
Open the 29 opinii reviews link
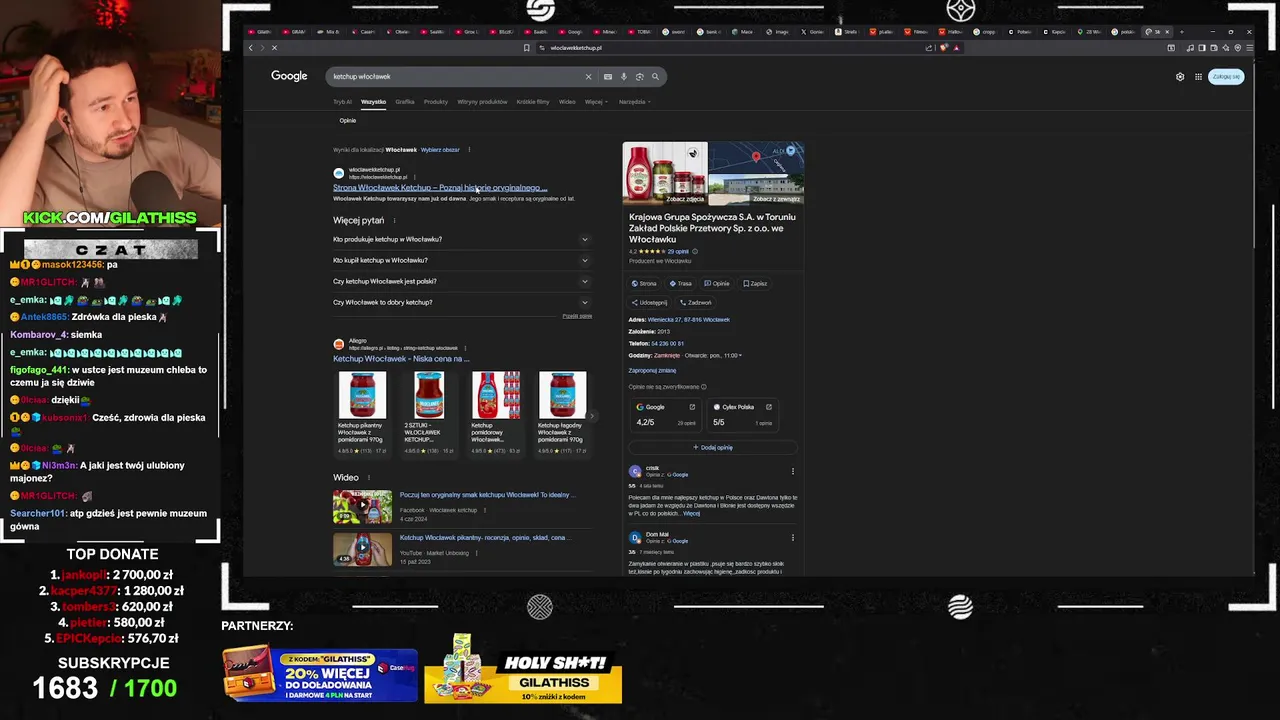(x=678, y=251)
